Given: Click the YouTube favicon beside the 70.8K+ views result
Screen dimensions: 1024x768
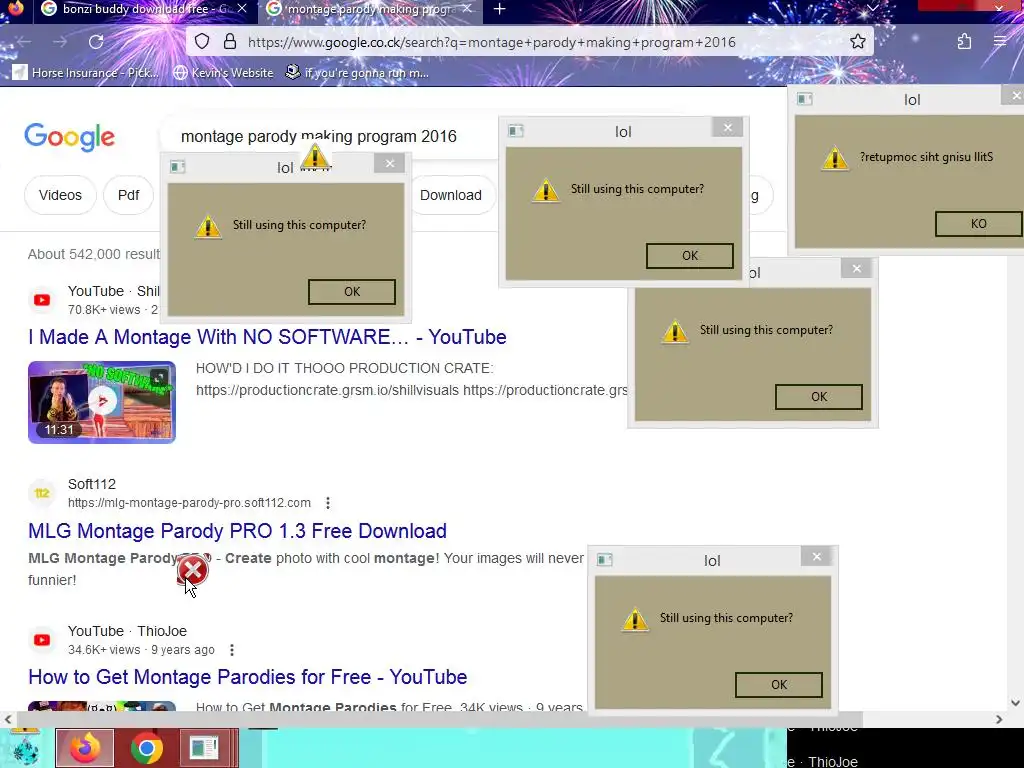Looking at the screenshot, I should pos(42,300).
